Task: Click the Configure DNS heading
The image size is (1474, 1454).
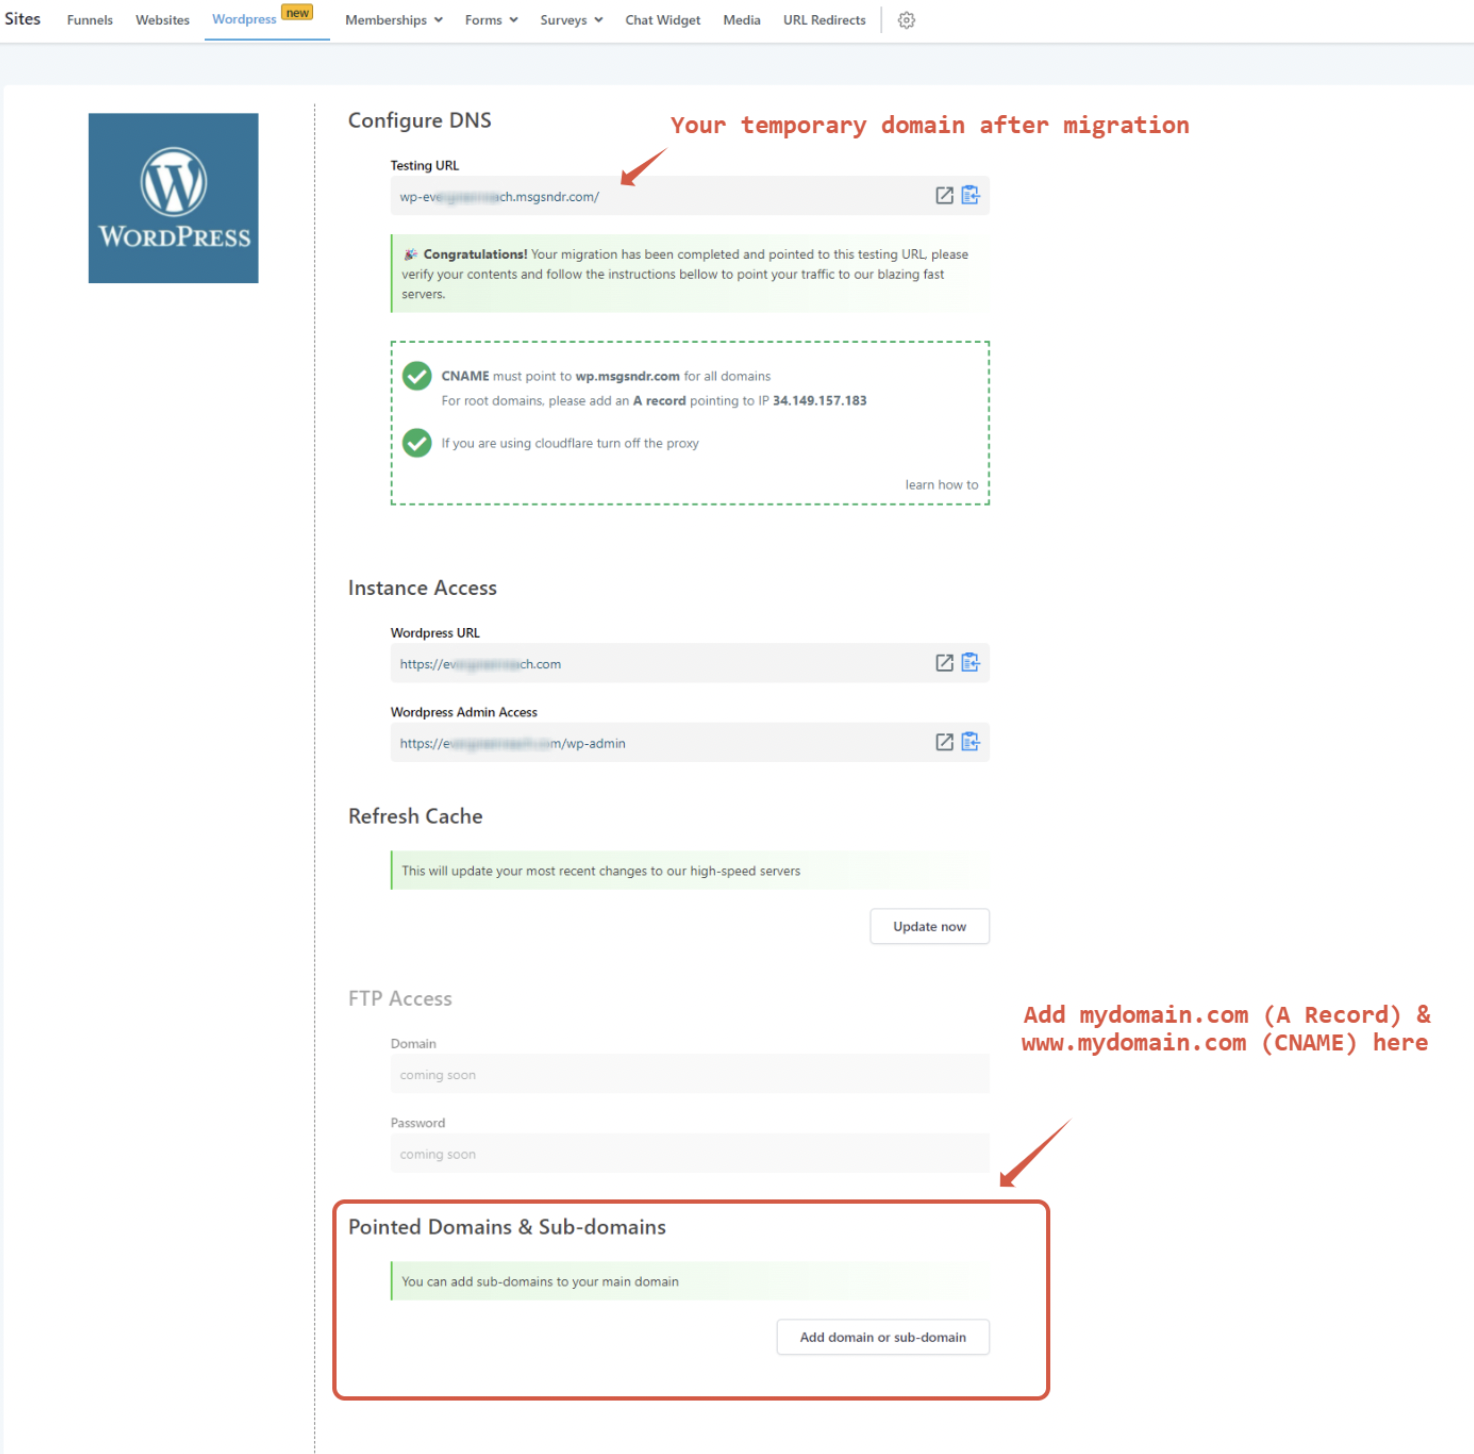Action: pyautogui.click(x=419, y=120)
